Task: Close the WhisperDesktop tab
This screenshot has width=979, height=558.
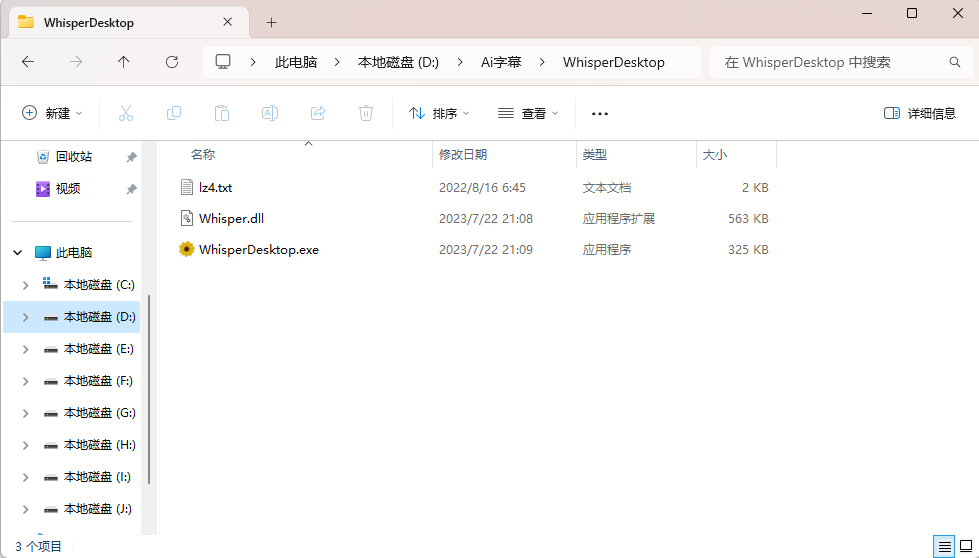Action: point(227,22)
